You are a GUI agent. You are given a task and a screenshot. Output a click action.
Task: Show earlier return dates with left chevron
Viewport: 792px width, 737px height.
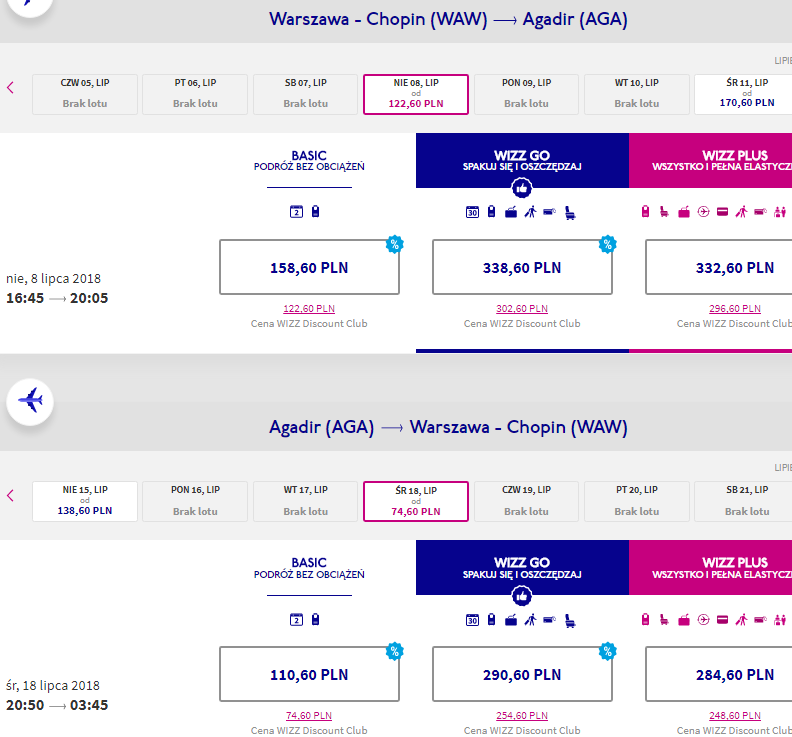[x=11, y=496]
